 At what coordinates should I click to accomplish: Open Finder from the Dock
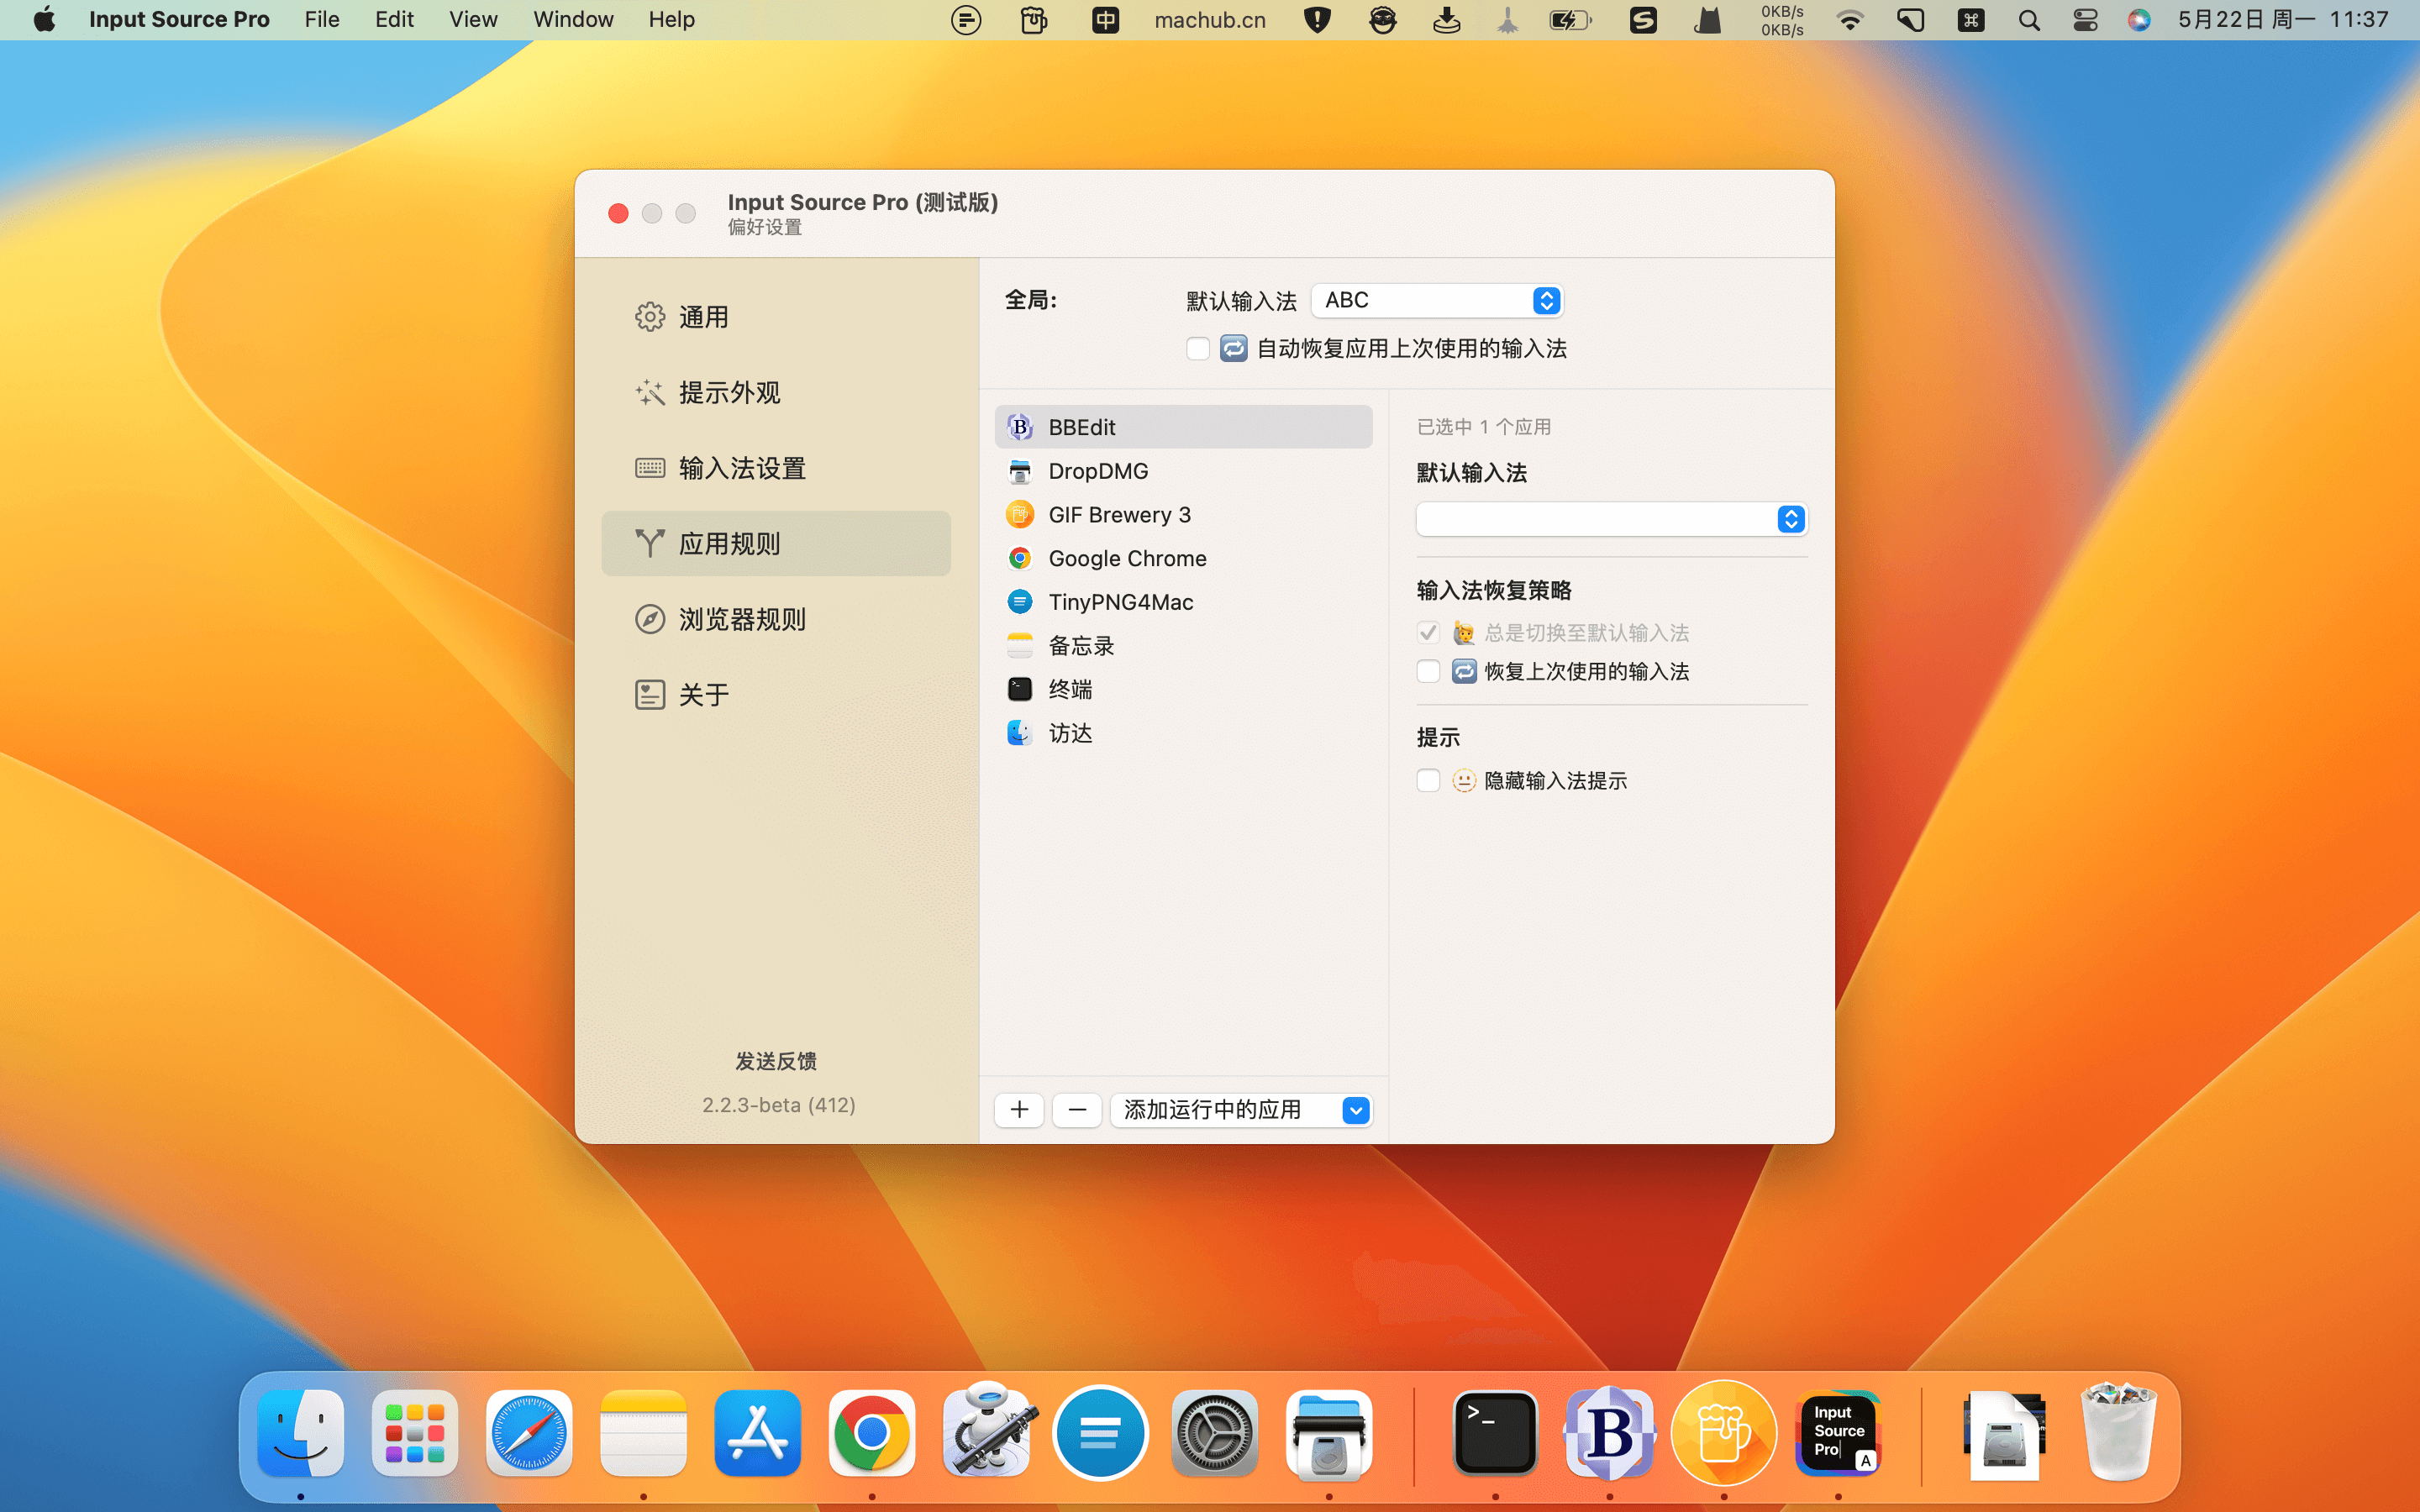[x=301, y=1433]
